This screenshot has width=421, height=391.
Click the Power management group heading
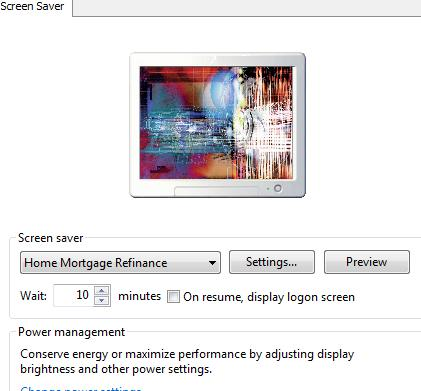click(x=72, y=332)
